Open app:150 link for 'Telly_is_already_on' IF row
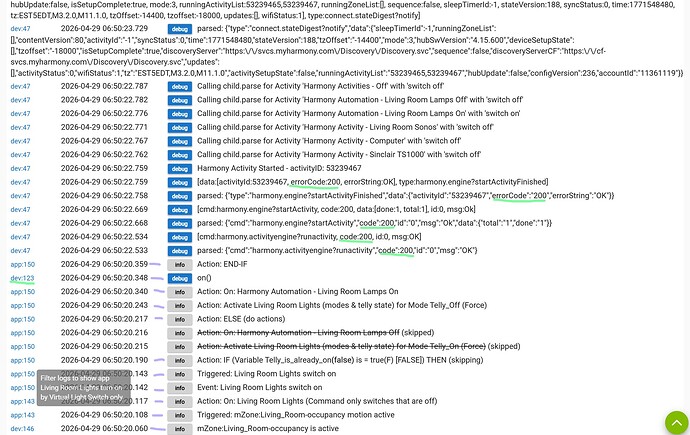 [x=22, y=360]
